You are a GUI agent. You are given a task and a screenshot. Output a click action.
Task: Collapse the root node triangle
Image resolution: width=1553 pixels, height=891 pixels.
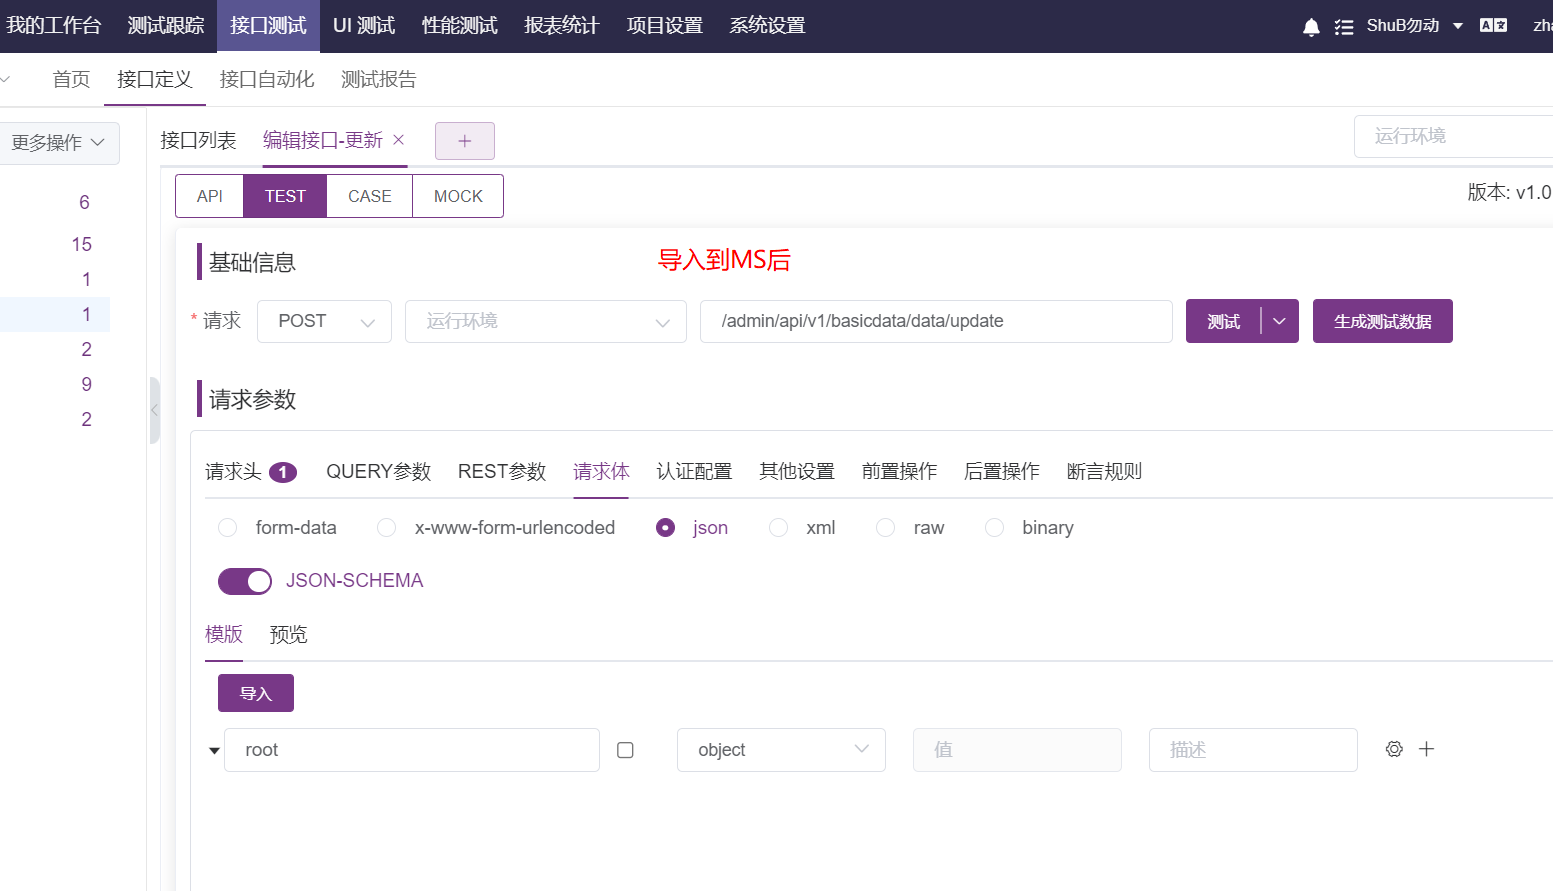pyautogui.click(x=213, y=749)
